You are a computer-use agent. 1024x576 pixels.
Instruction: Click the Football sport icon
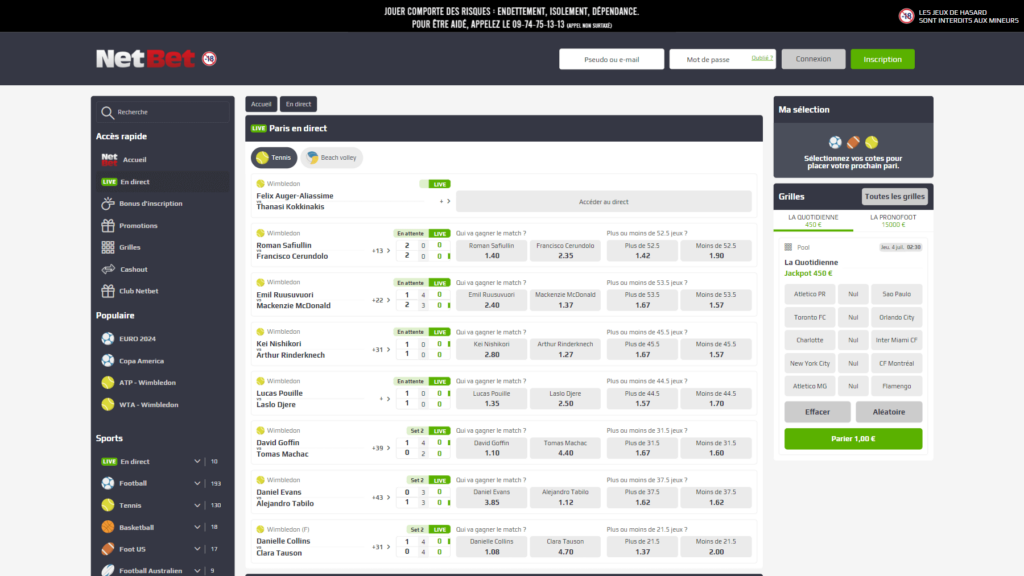(x=108, y=483)
